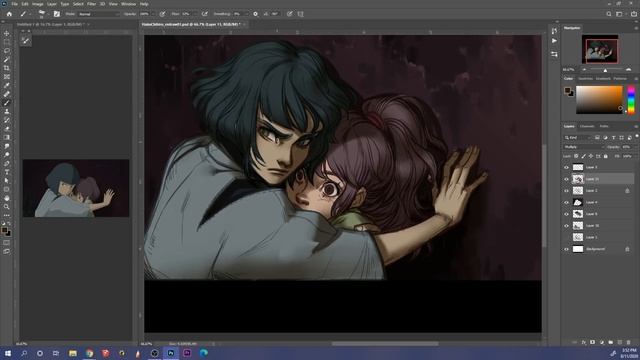This screenshot has height=360, width=640.
Task: Hide Layer 3 with its eye icon
Action: pyautogui.click(x=566, y=167)
